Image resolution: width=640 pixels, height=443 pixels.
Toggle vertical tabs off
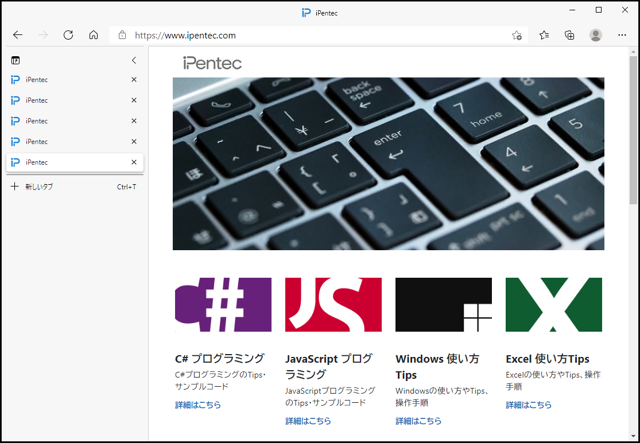16,60
